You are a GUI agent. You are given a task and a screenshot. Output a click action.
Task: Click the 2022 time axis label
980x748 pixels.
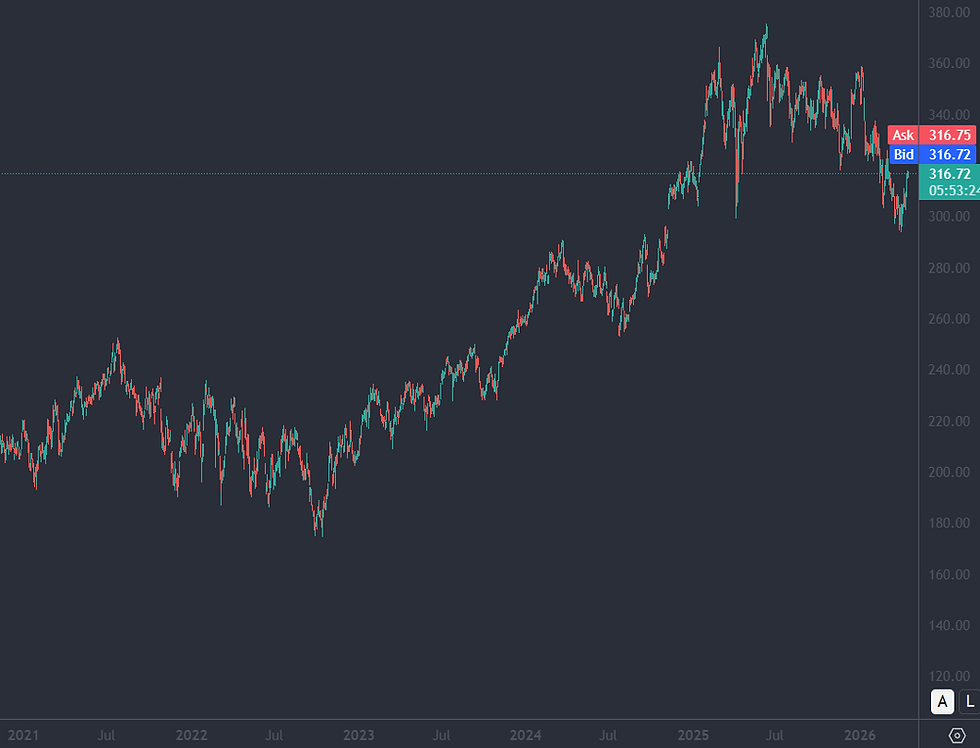(x=191, y=736)
